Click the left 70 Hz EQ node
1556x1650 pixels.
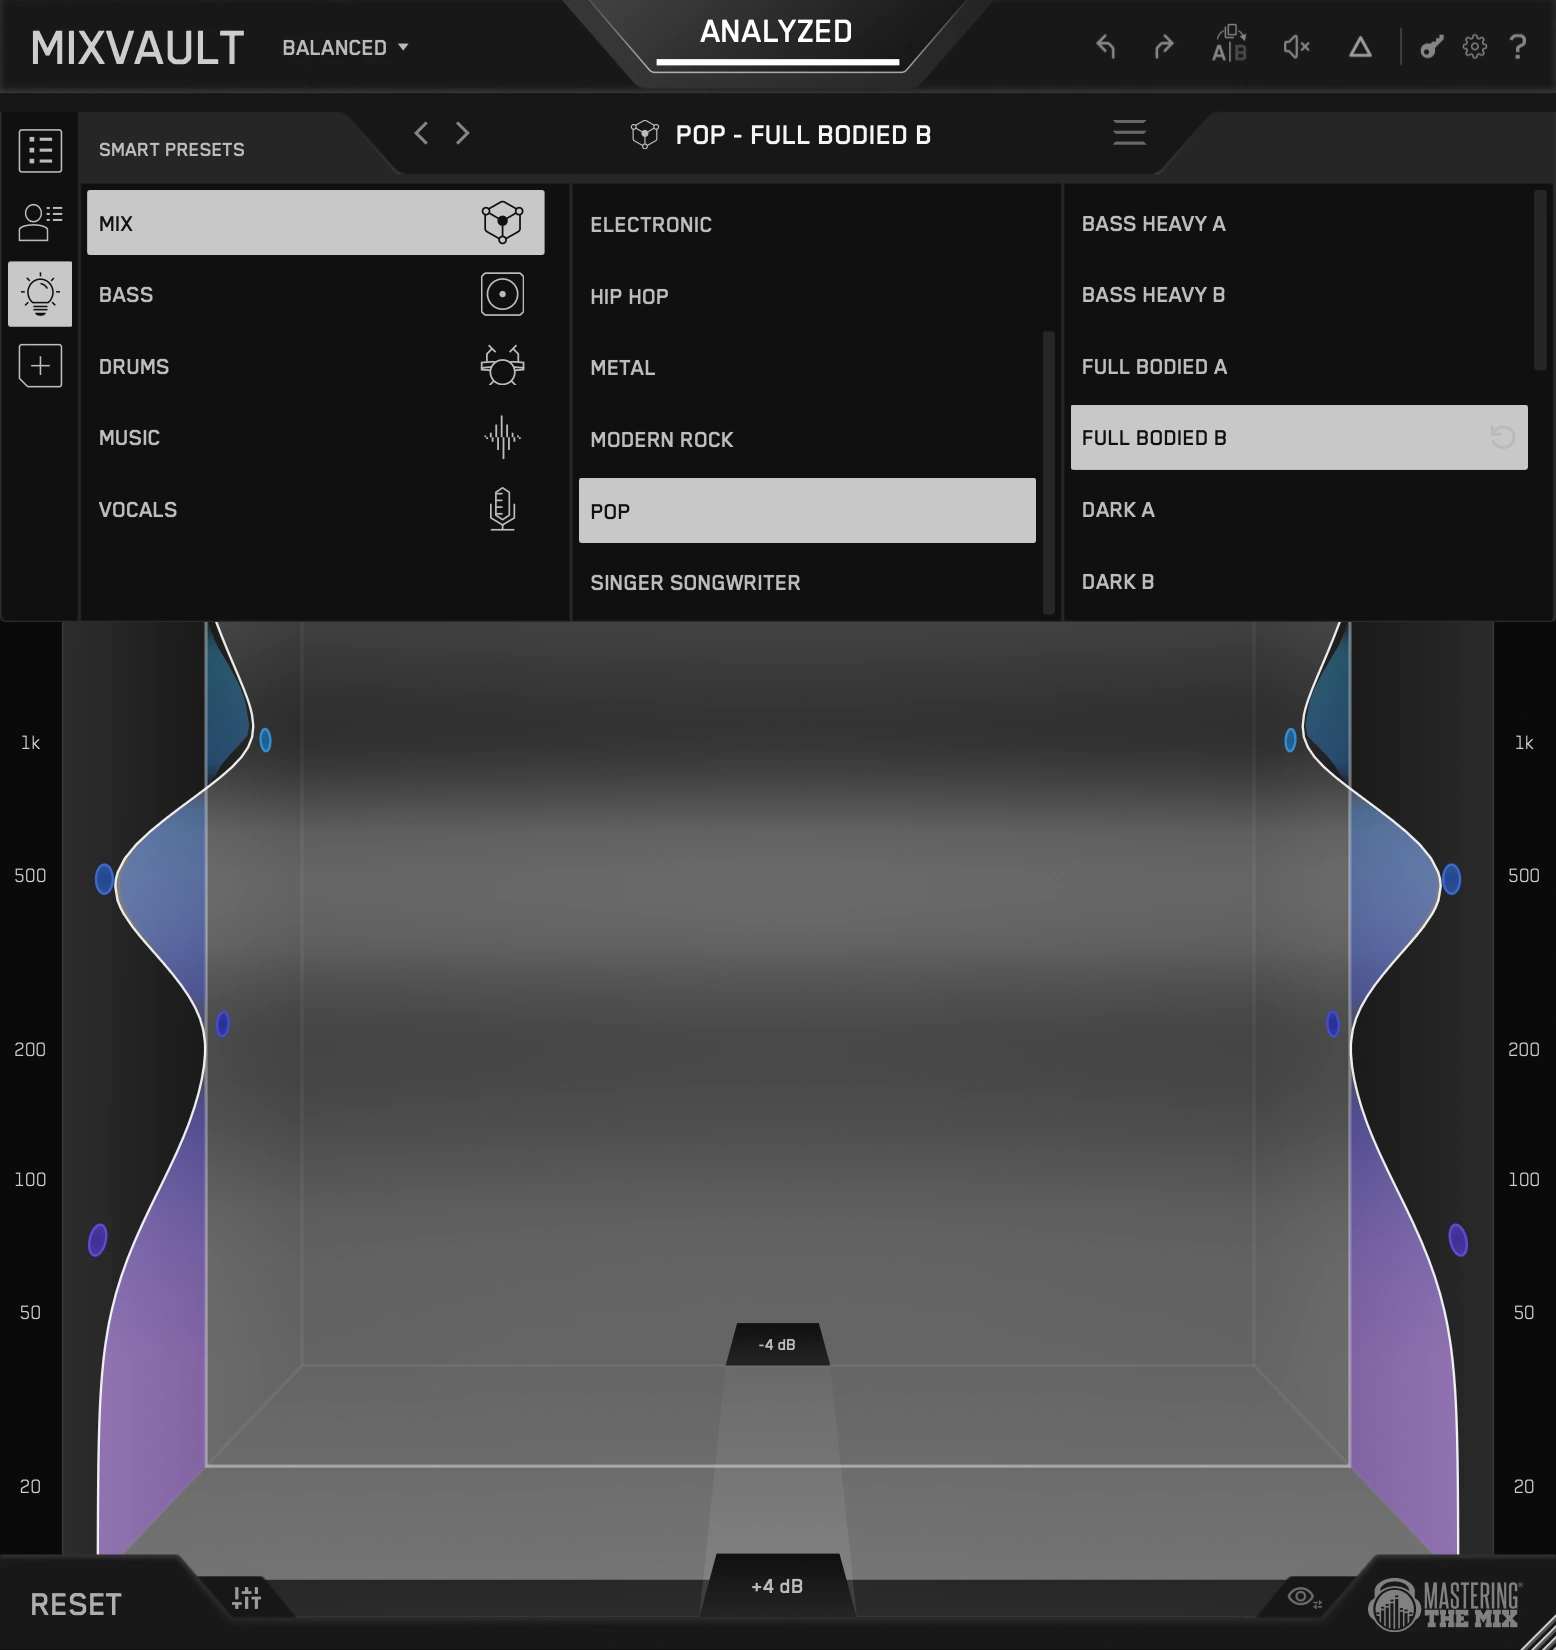click(98, 1240)
